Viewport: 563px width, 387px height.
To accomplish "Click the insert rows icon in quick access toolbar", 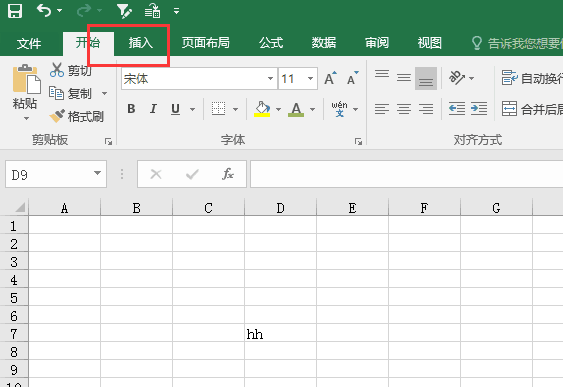I will tap(152, 11).
